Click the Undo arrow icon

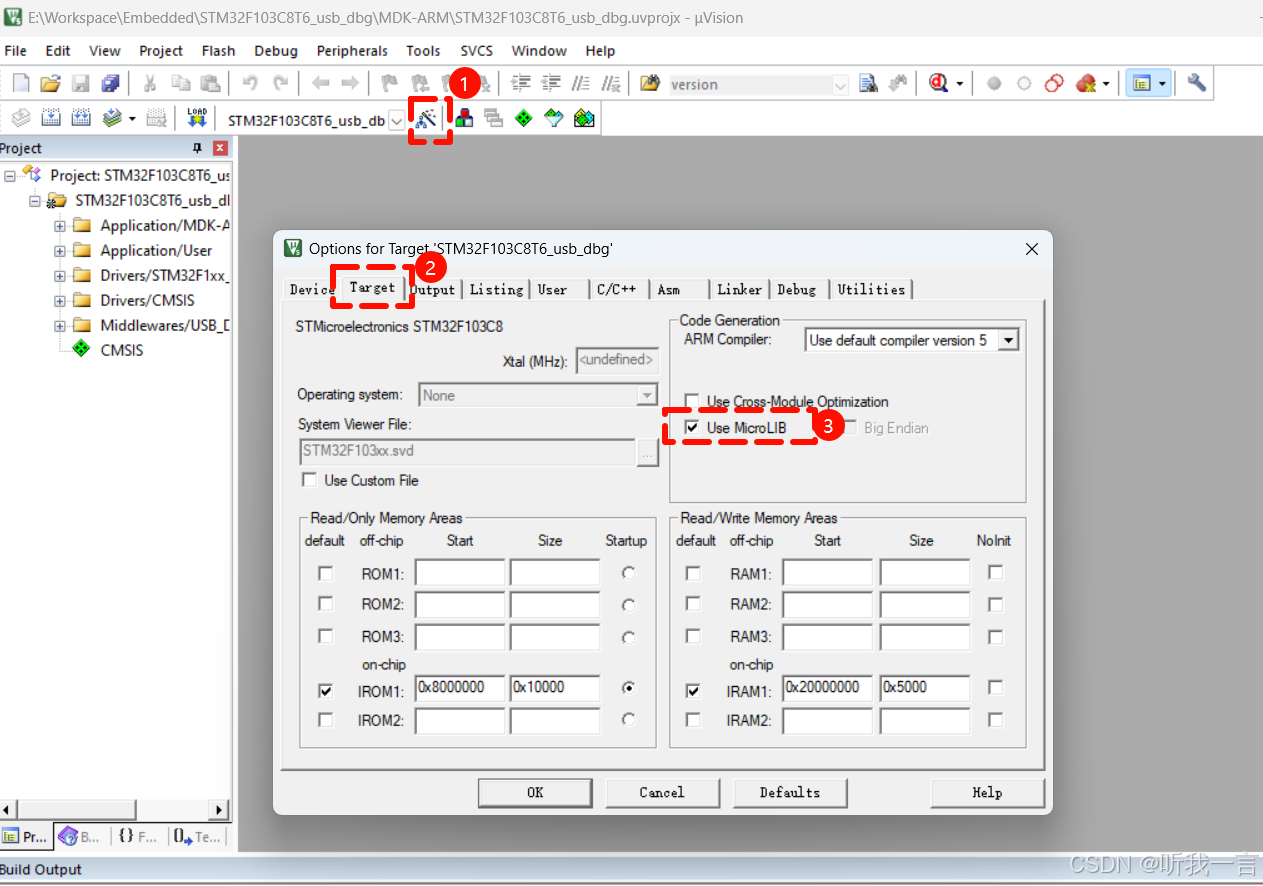coord(251,84)
